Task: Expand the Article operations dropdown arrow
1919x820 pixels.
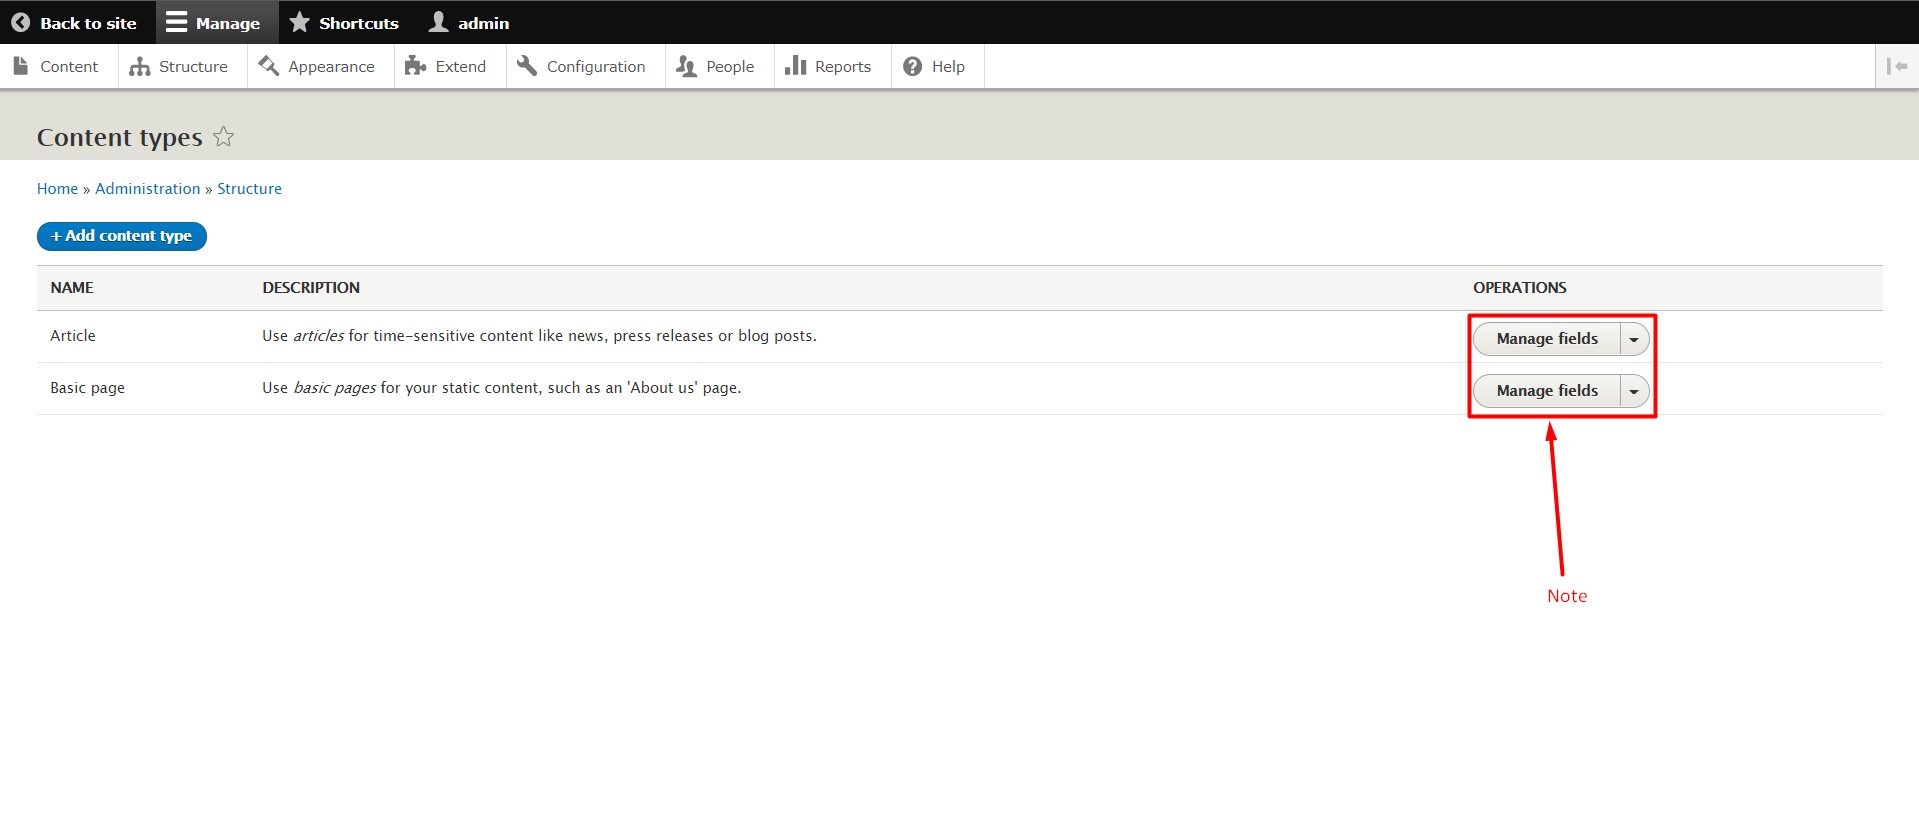Action: [1634, 339]
